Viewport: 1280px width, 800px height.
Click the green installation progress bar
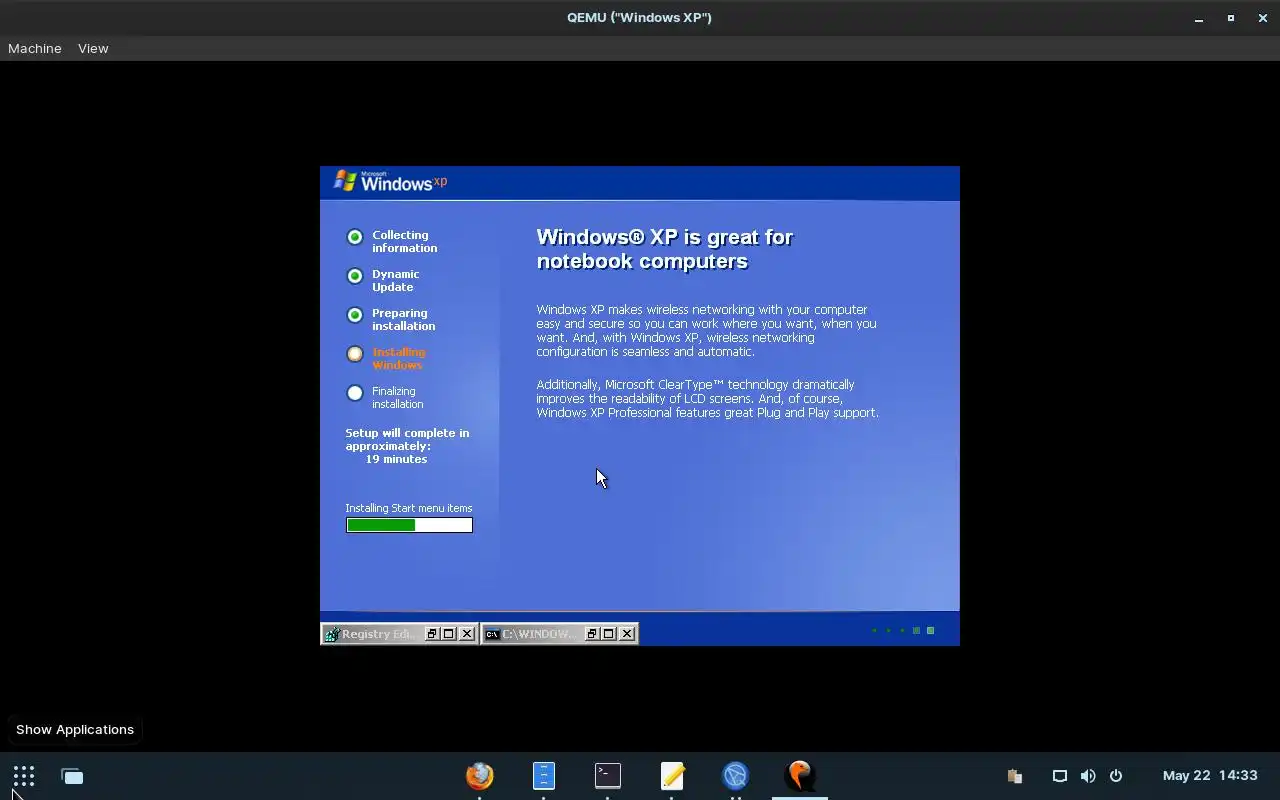(409, 525)
